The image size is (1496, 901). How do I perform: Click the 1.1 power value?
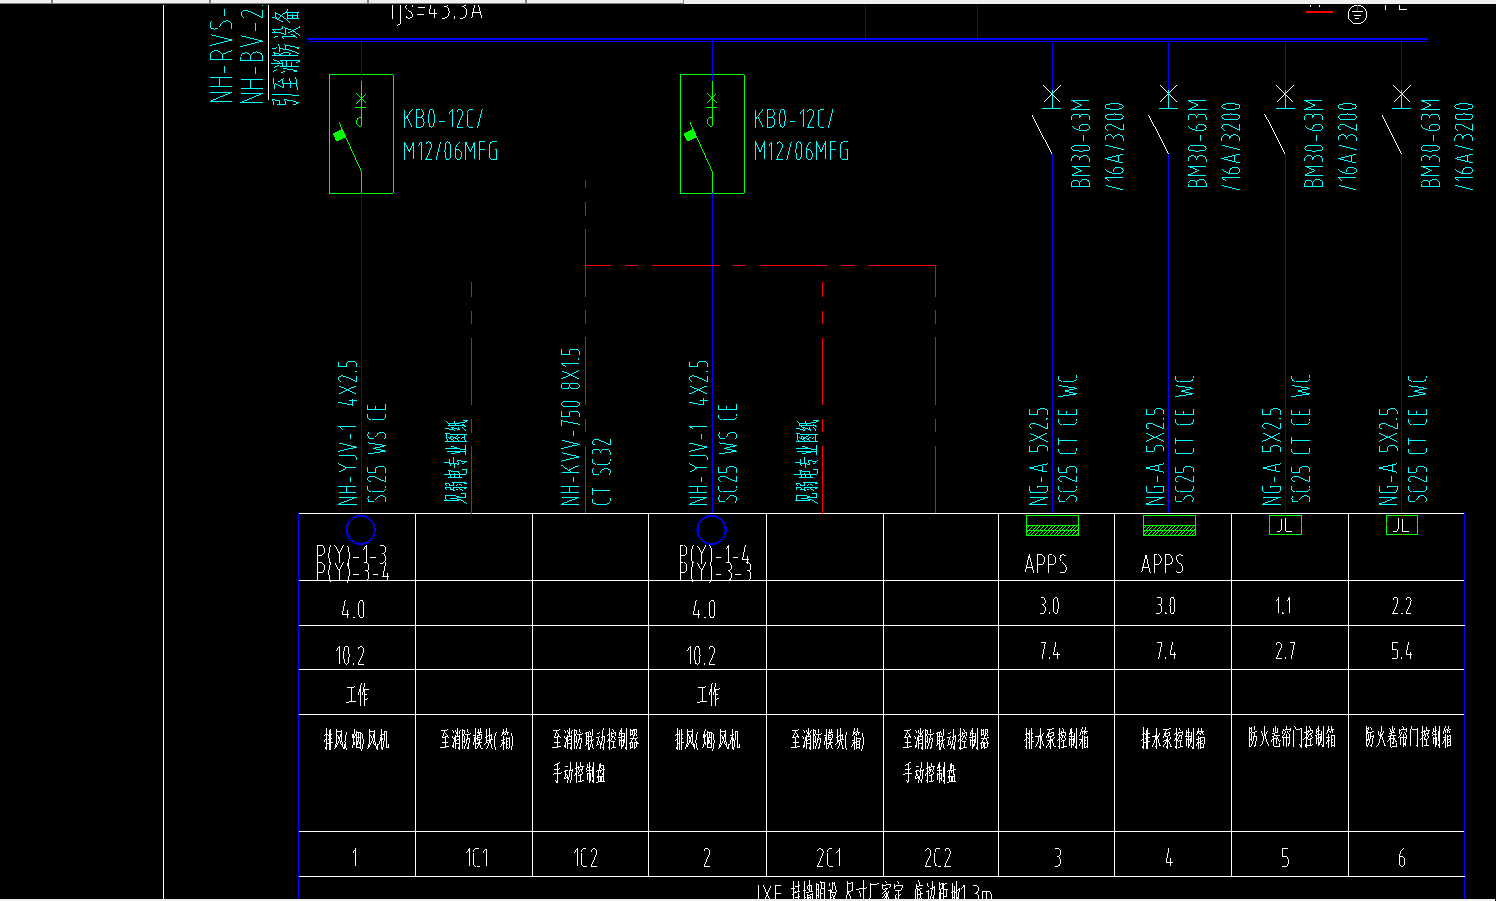click(1283, 606)
